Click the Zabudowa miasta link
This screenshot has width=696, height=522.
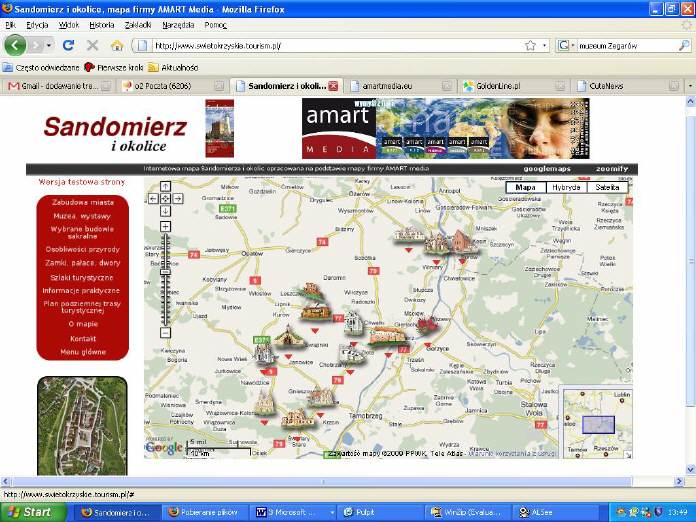tap(83, 202)
